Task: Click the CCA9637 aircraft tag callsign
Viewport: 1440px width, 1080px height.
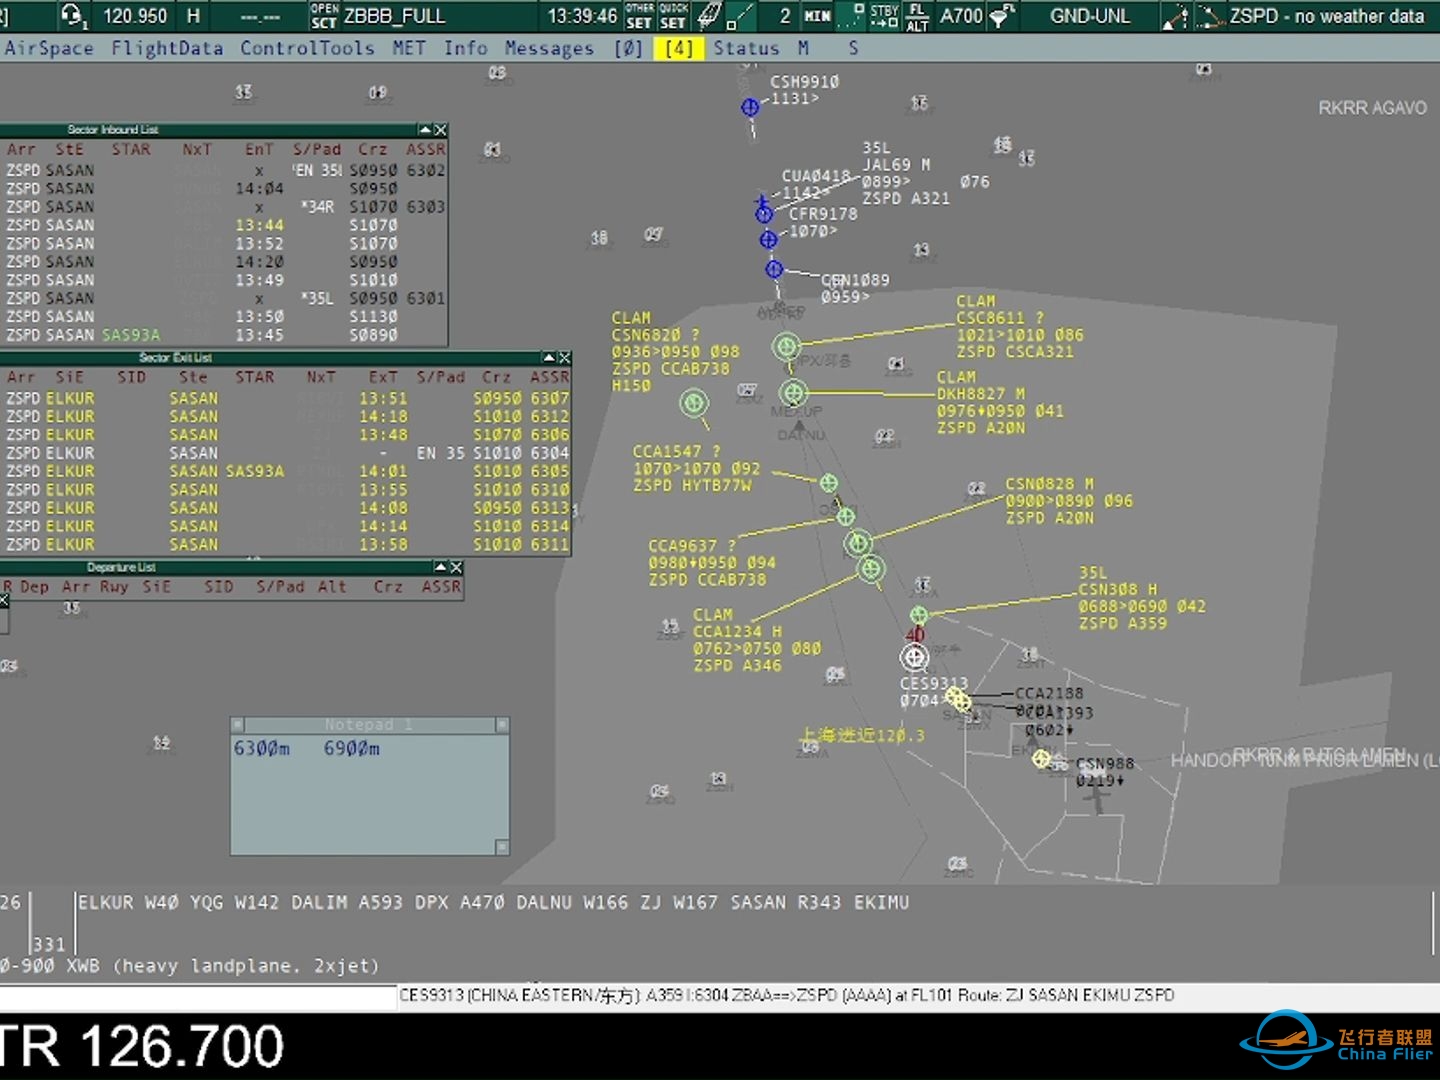Action: tap(682, 546)
